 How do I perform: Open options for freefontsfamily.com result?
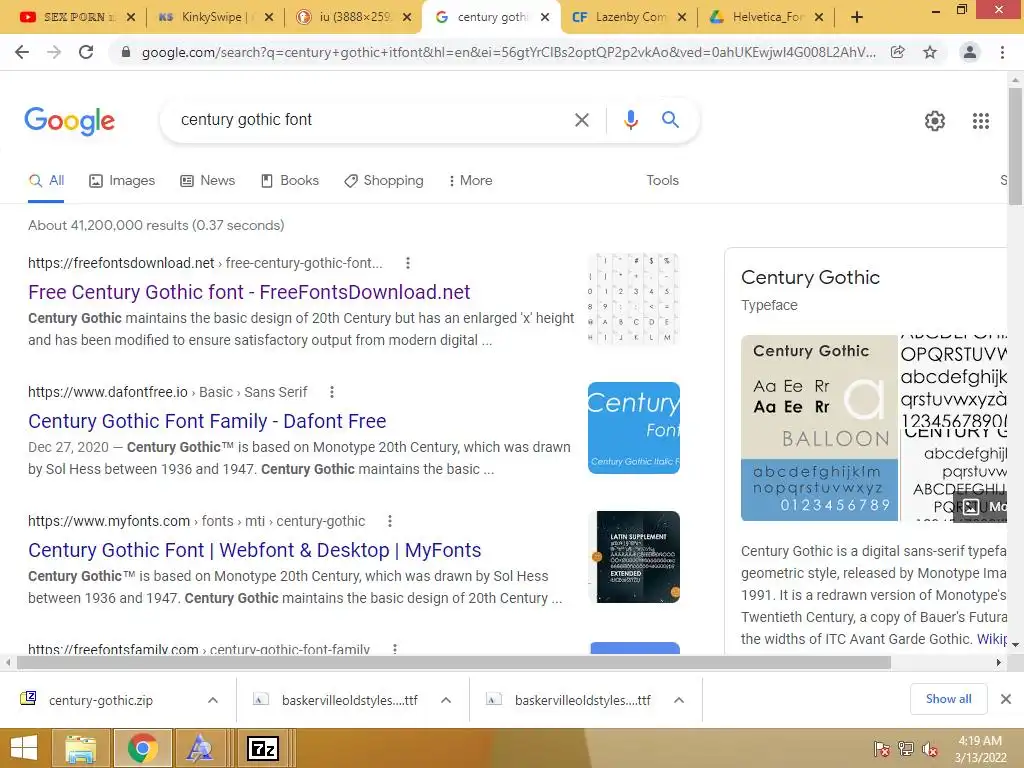(x=394, y=649)
